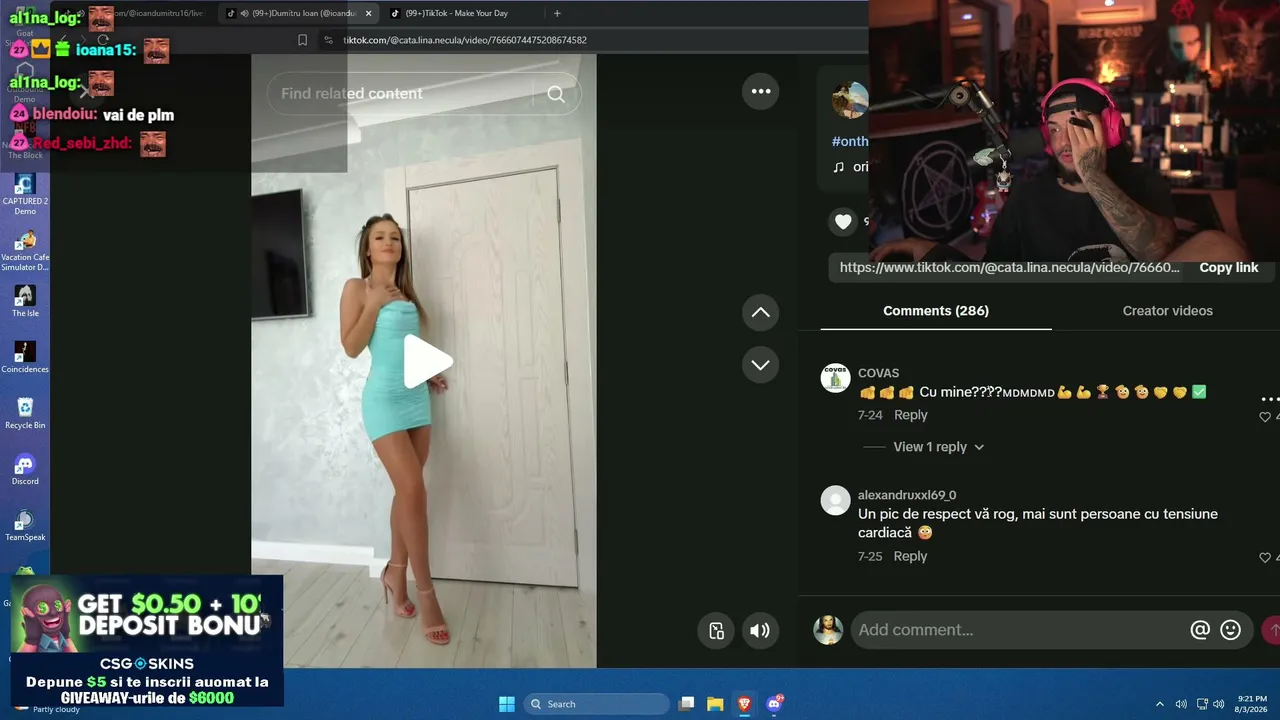Reply to alexandruxxl69_0's comment

(910, 556)
